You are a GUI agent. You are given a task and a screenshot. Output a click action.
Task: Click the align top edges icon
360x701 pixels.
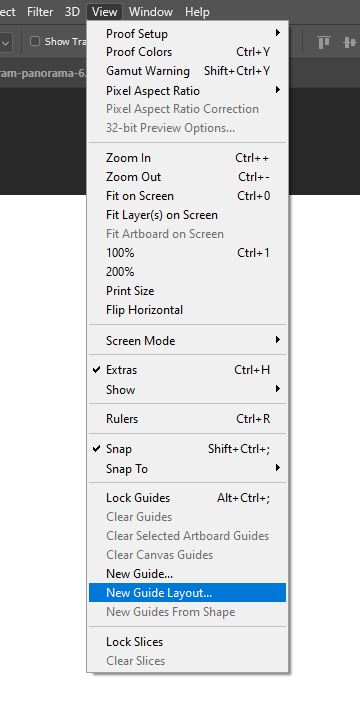tap(323, 42)
